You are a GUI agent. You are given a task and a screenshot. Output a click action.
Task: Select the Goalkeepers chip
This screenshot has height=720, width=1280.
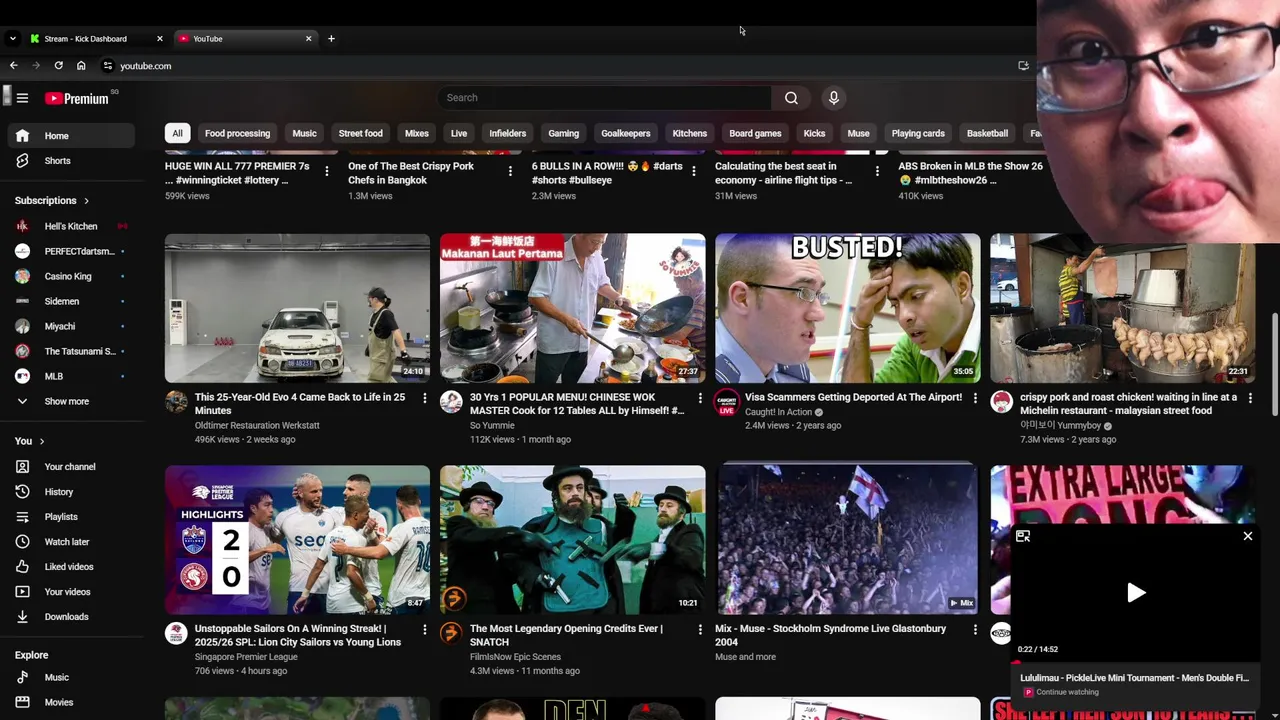(x=625, y=133)
